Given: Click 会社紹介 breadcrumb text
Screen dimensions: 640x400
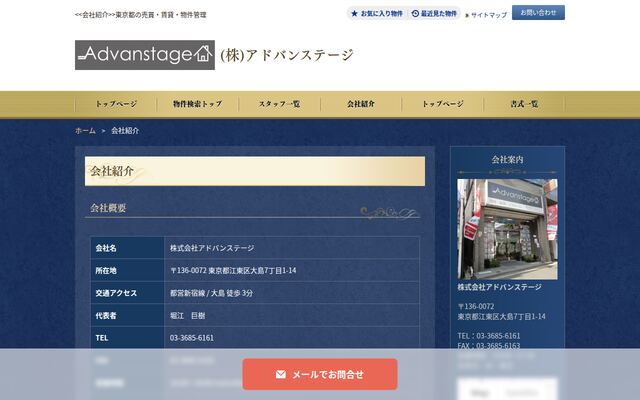Looking at the screenshot, I should tap(125, 131).
